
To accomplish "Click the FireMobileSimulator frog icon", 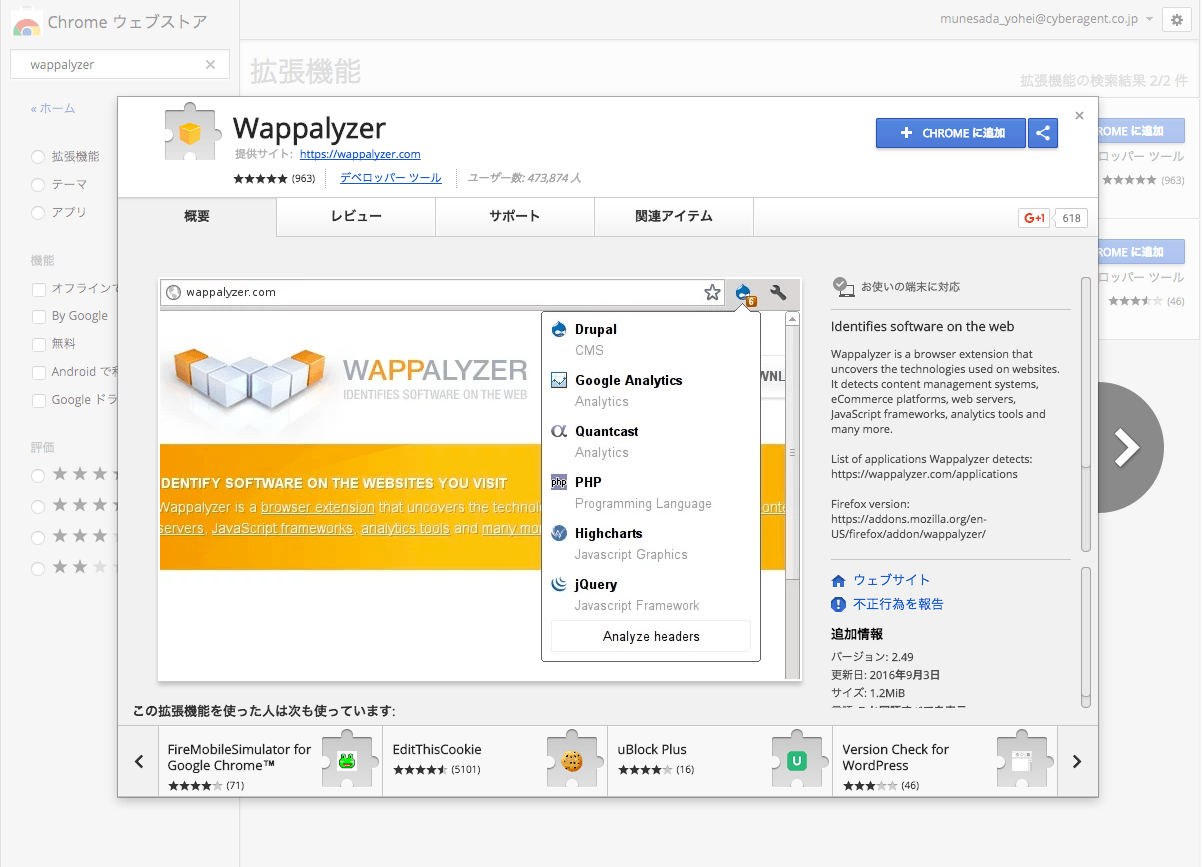I will point(347,761).
